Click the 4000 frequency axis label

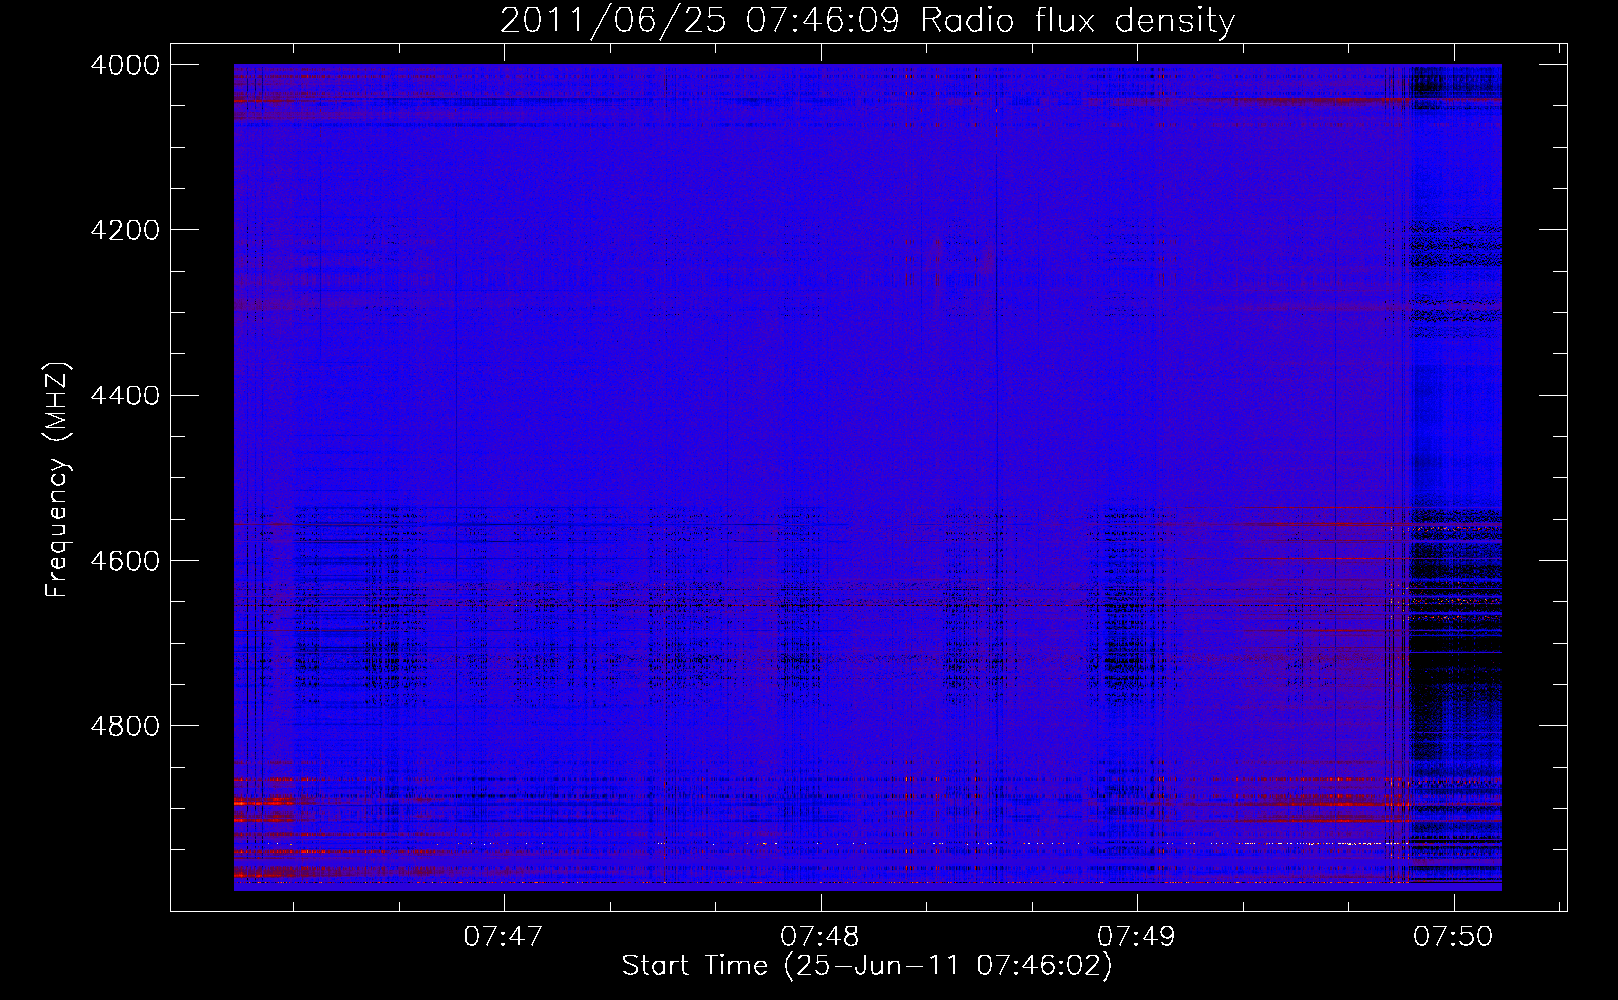[x=125, y=65]
